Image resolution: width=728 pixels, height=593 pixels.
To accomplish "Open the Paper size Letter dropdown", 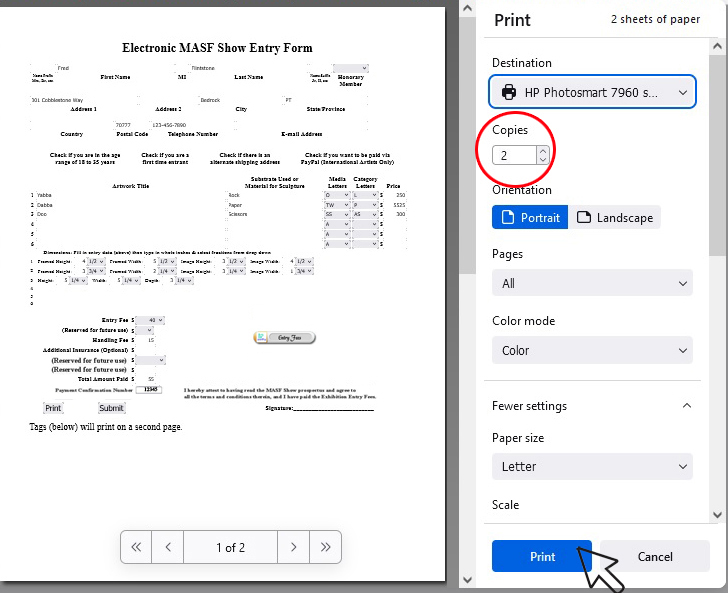I will point(592,466).
